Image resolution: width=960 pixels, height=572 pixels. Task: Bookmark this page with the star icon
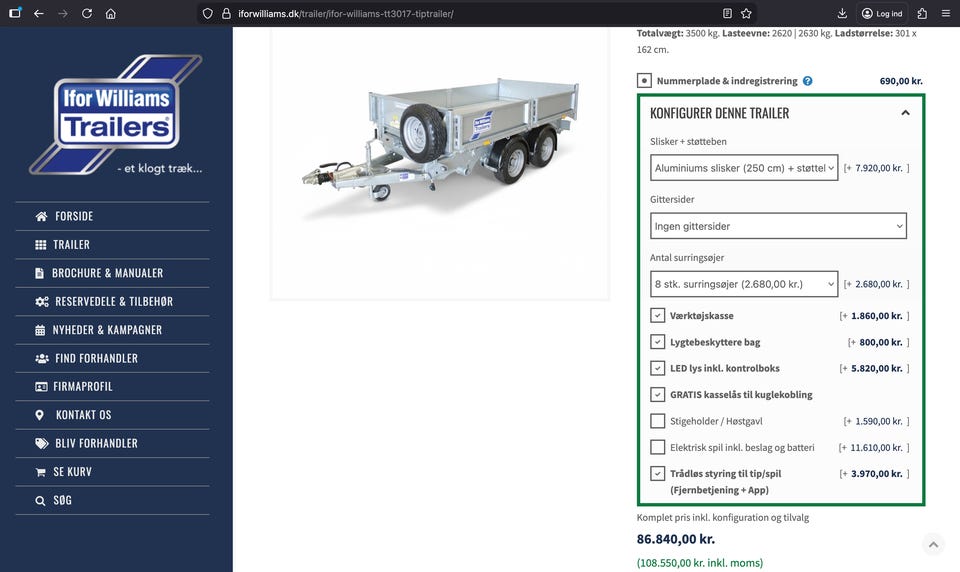tap(746, 13)
